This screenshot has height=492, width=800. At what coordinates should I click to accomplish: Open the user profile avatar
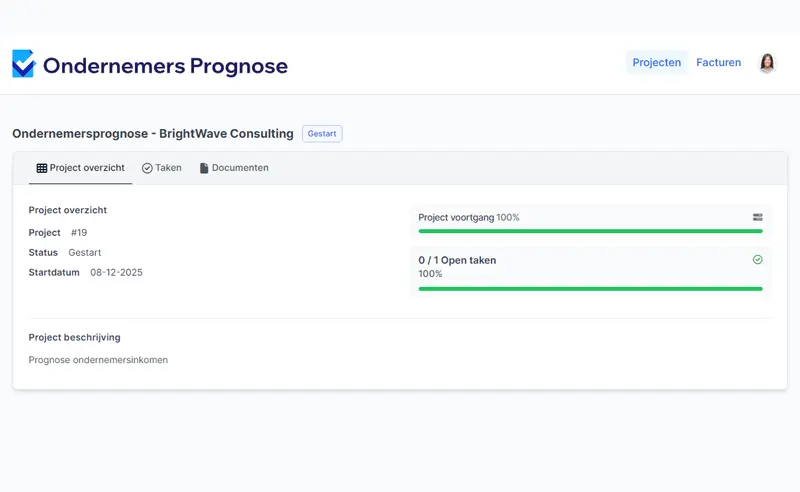[x=767, y=63]
